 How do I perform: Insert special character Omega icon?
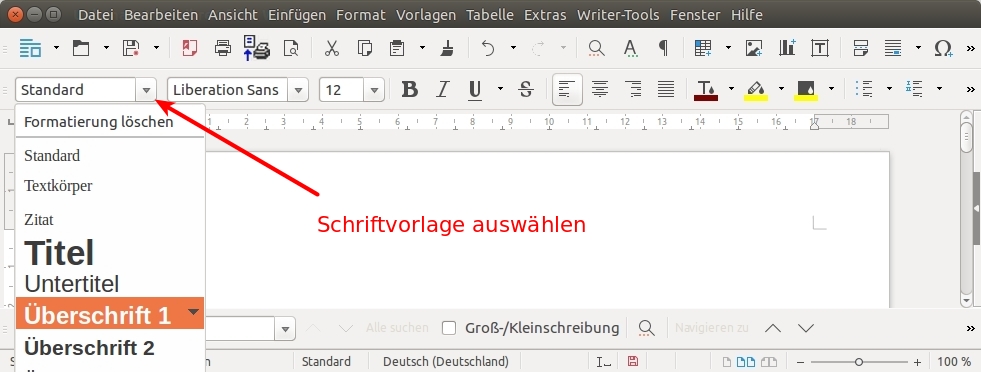click(943, 48)
